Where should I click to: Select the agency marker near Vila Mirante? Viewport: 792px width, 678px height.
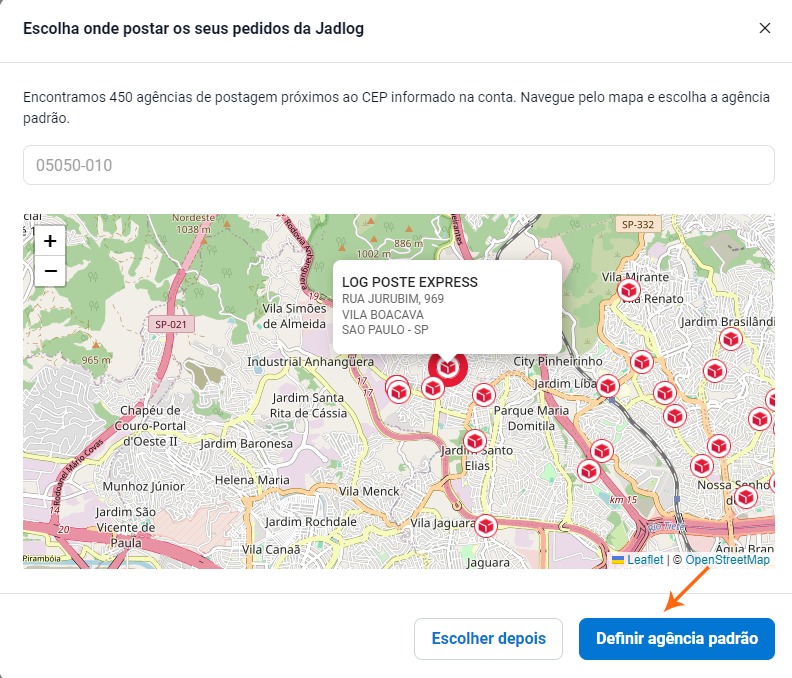[629, 290]
